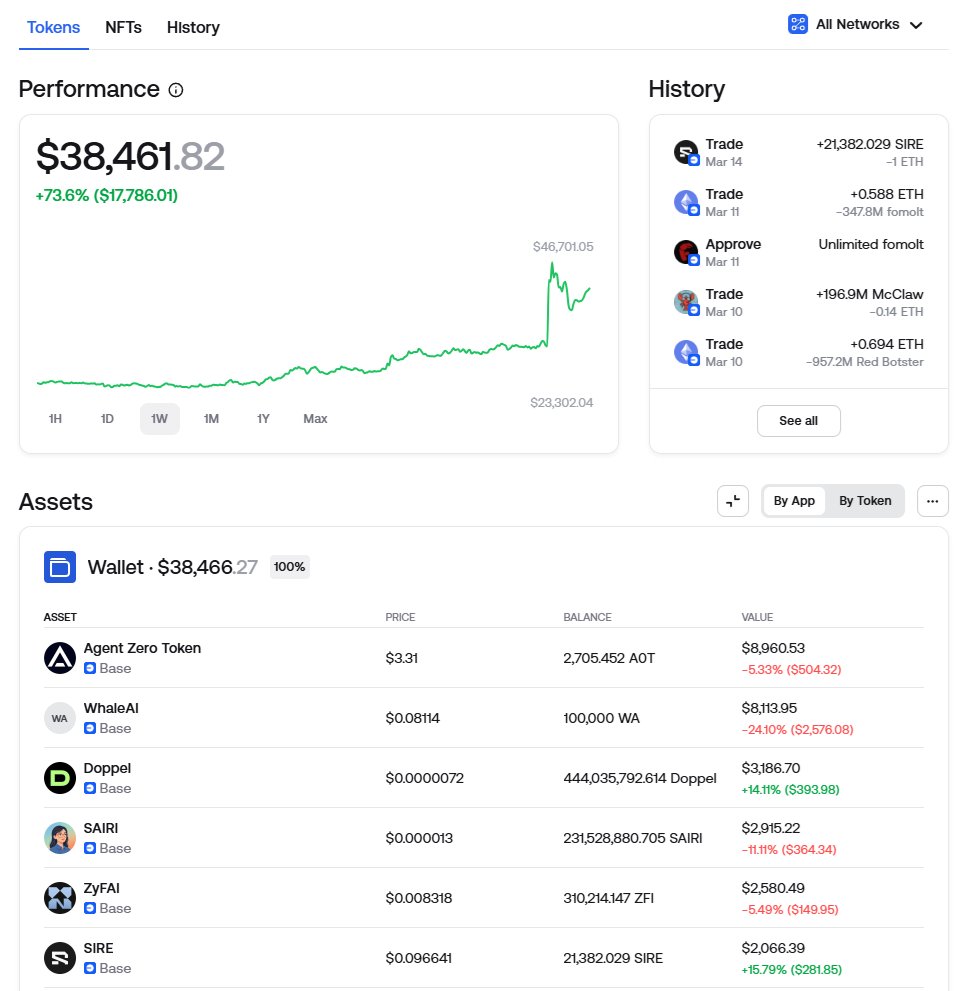Click the blue Wallet icon
Viewport: 962px width, 991px height.
coord(60,567)
